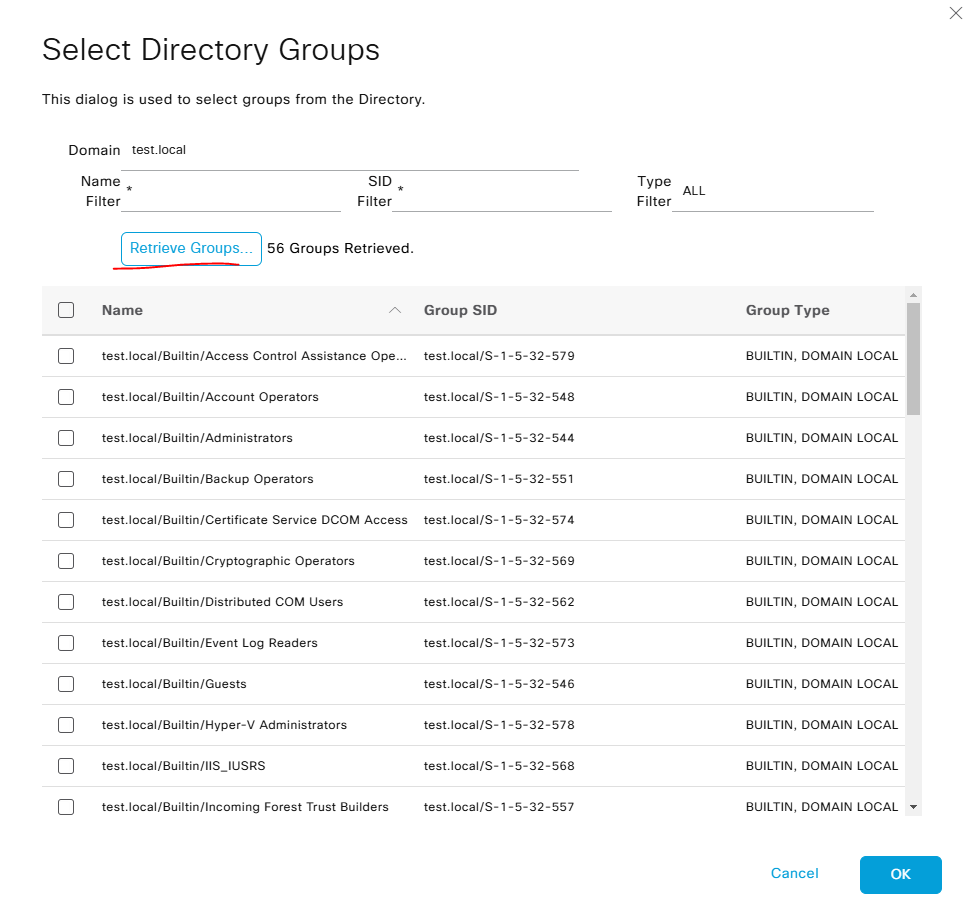Click the Retrieve Groups button
The width and height of the screenshot is (963, 903).
coord(191,249)
